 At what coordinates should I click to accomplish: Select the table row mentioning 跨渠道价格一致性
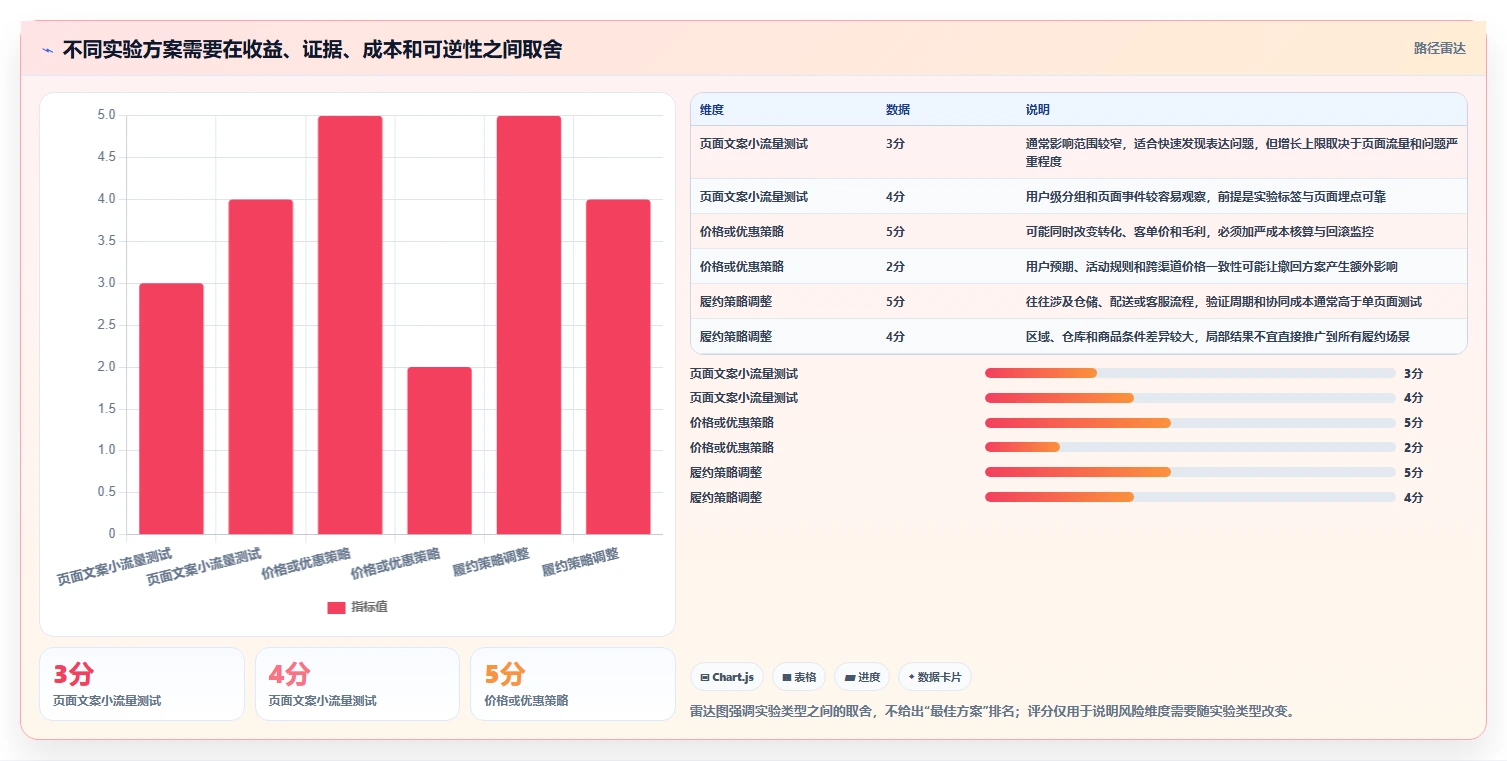point(1079,267)
